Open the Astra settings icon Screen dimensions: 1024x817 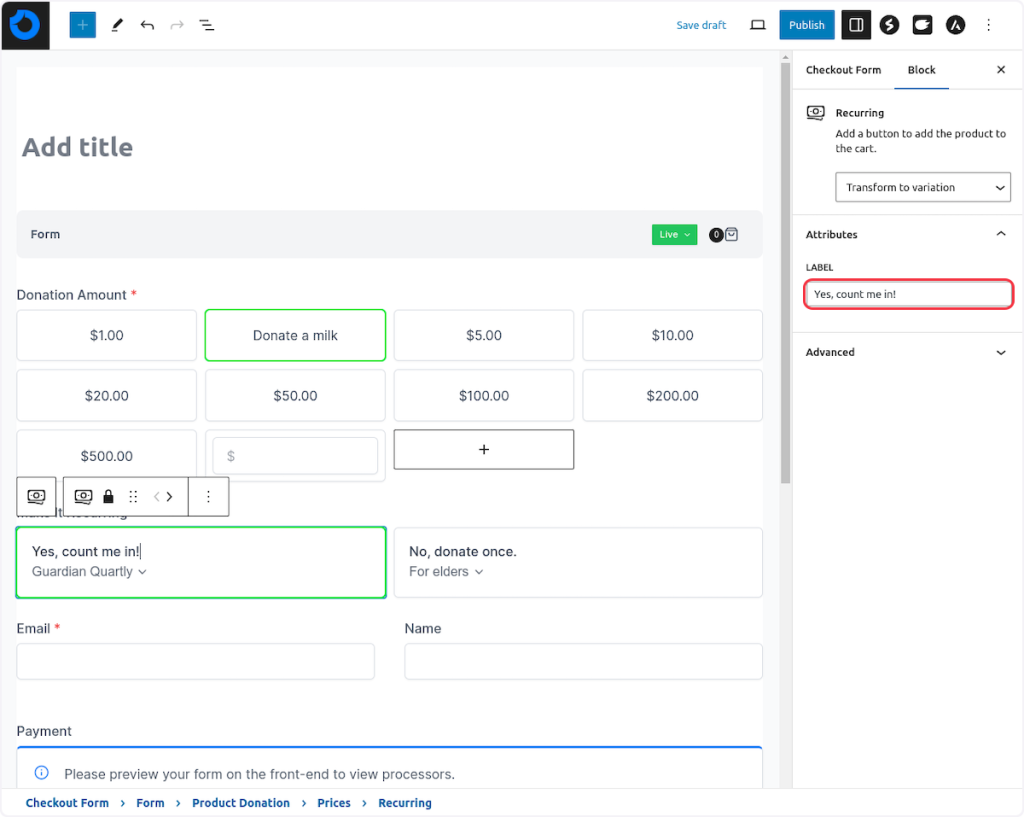955,25
